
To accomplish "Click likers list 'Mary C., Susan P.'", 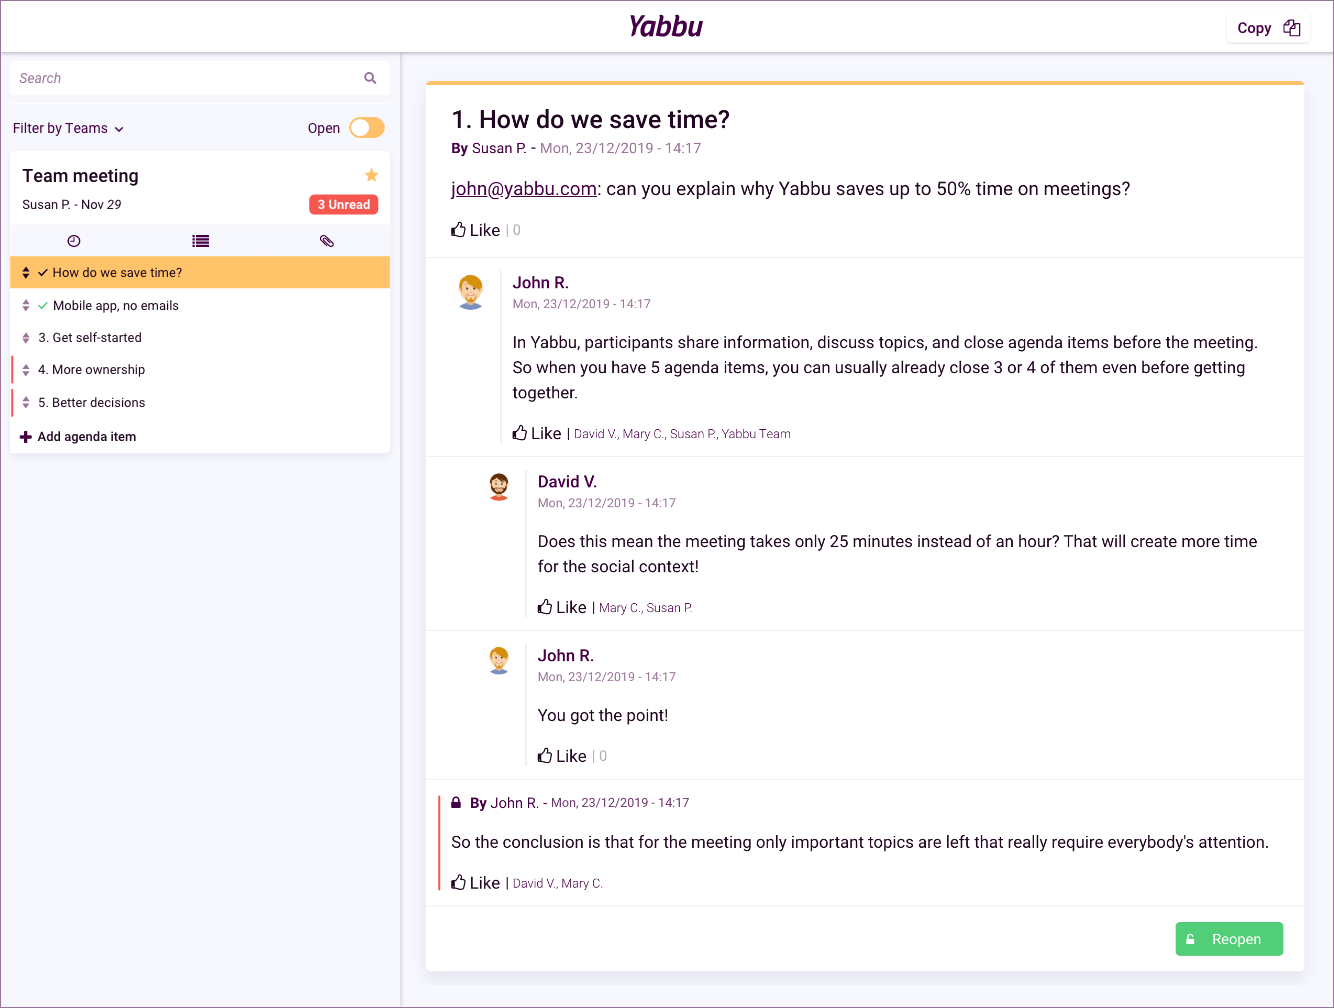I will click(646, 608).
